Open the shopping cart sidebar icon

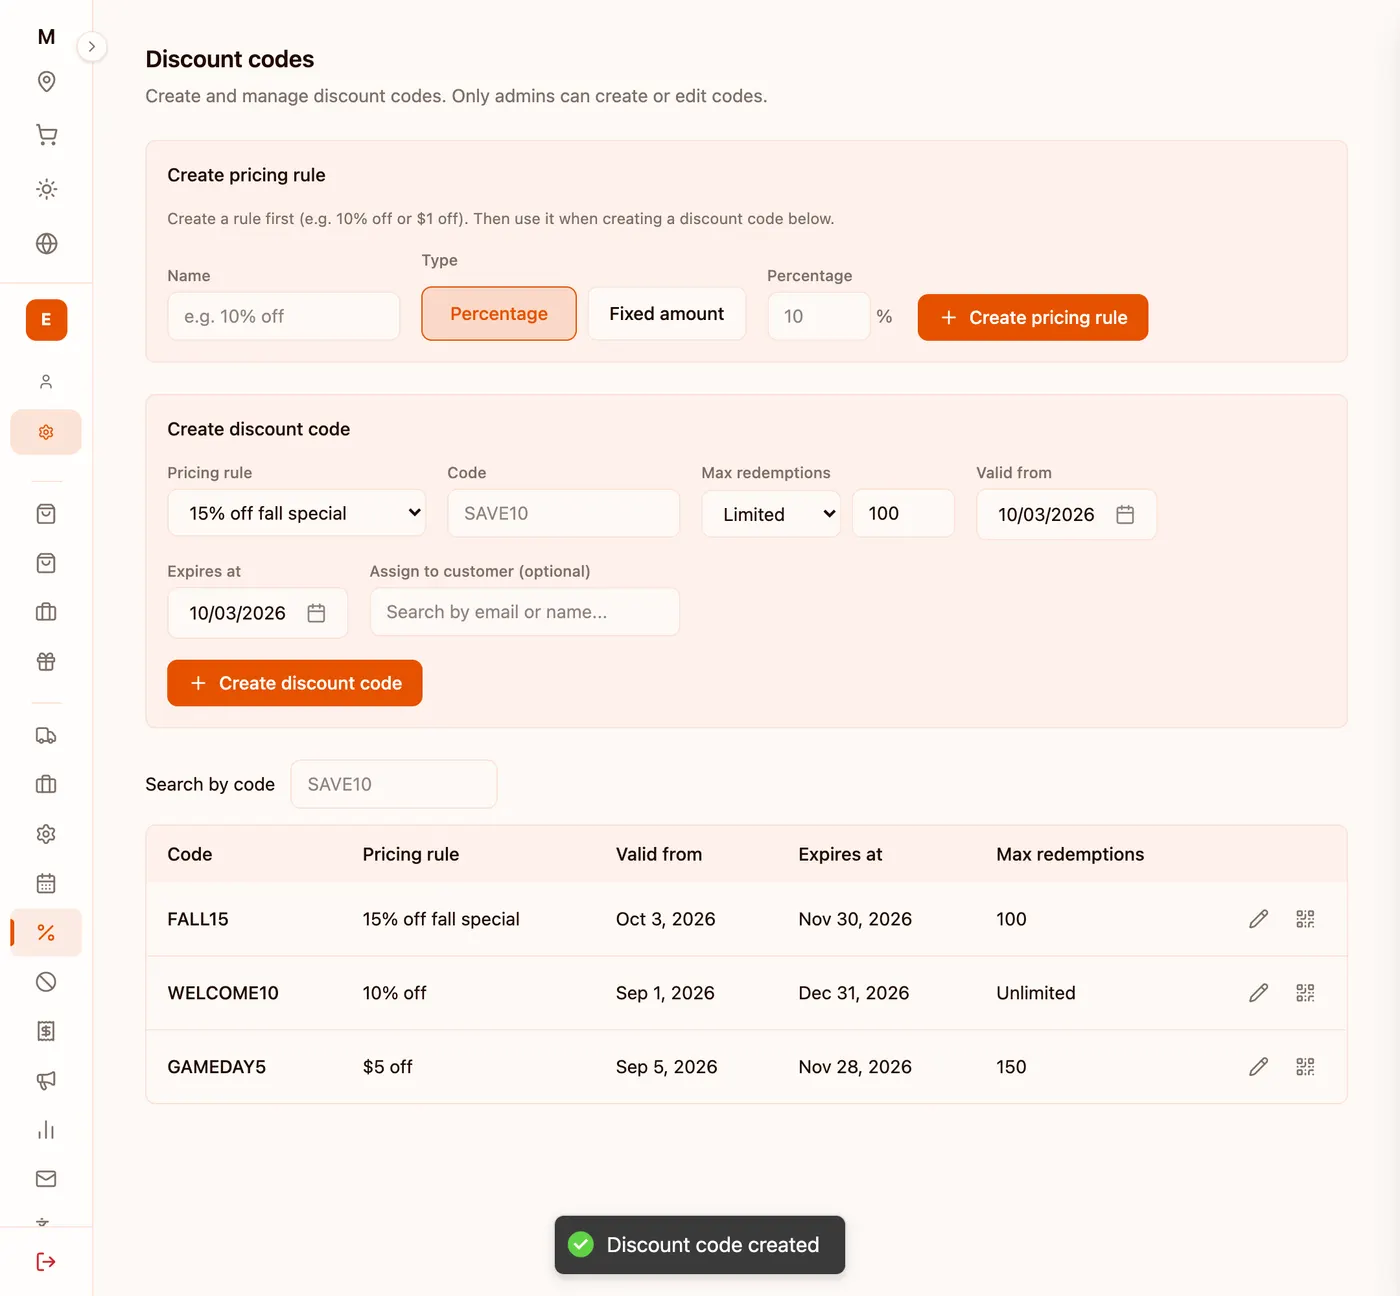coord(46,135)
